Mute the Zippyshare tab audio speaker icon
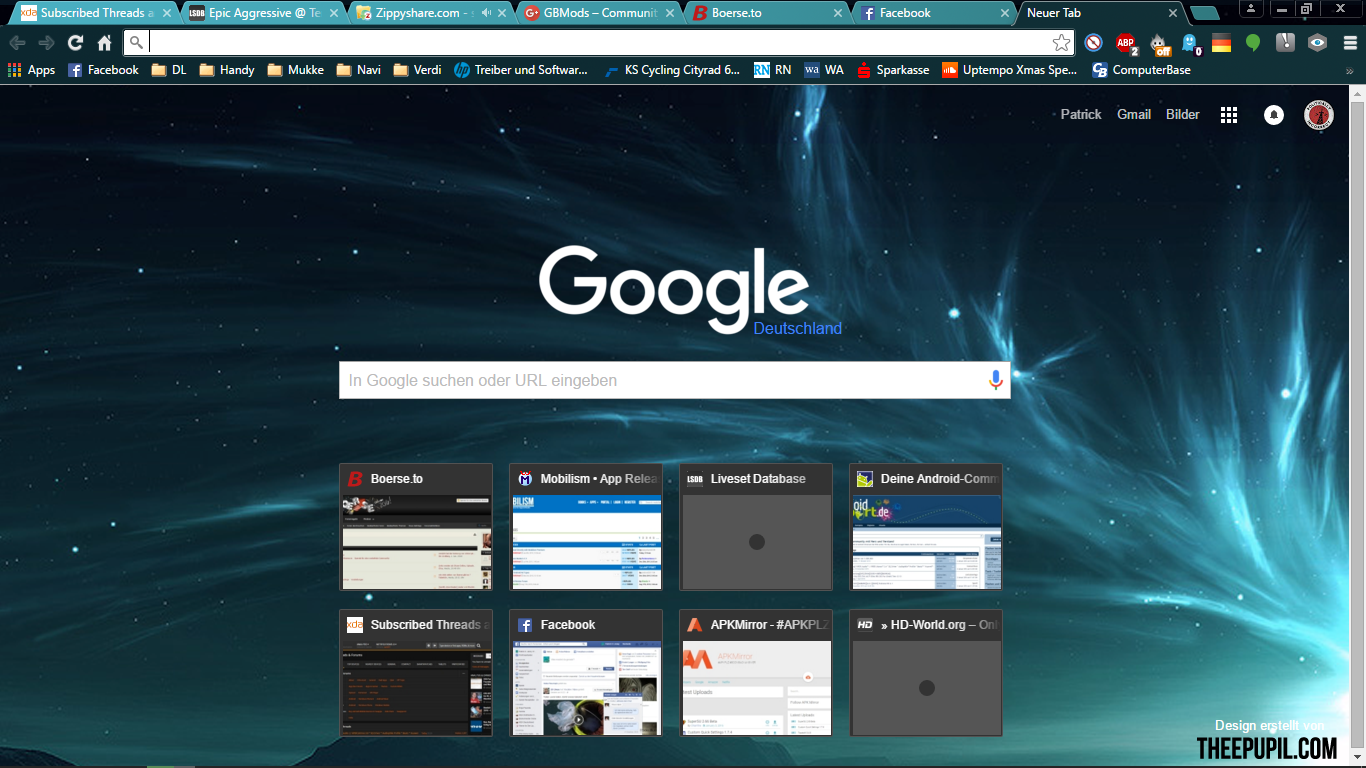This screenshot has height=768, width=1366. [x=486, y=13]
